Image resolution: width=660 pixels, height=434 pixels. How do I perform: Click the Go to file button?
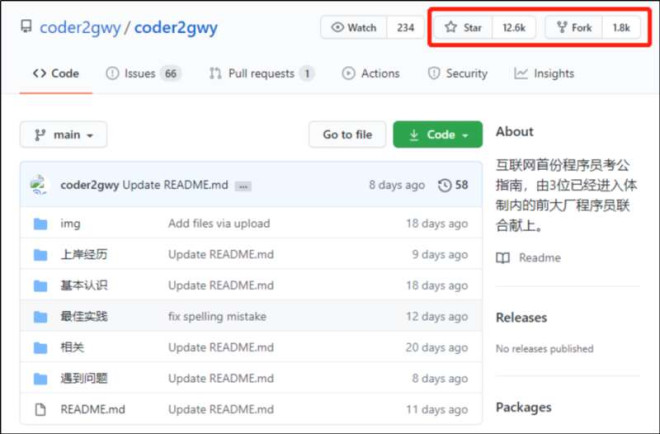347,135
